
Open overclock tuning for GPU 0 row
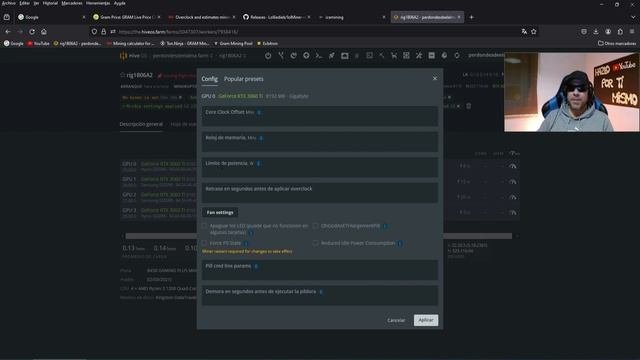tap(513, 166)
